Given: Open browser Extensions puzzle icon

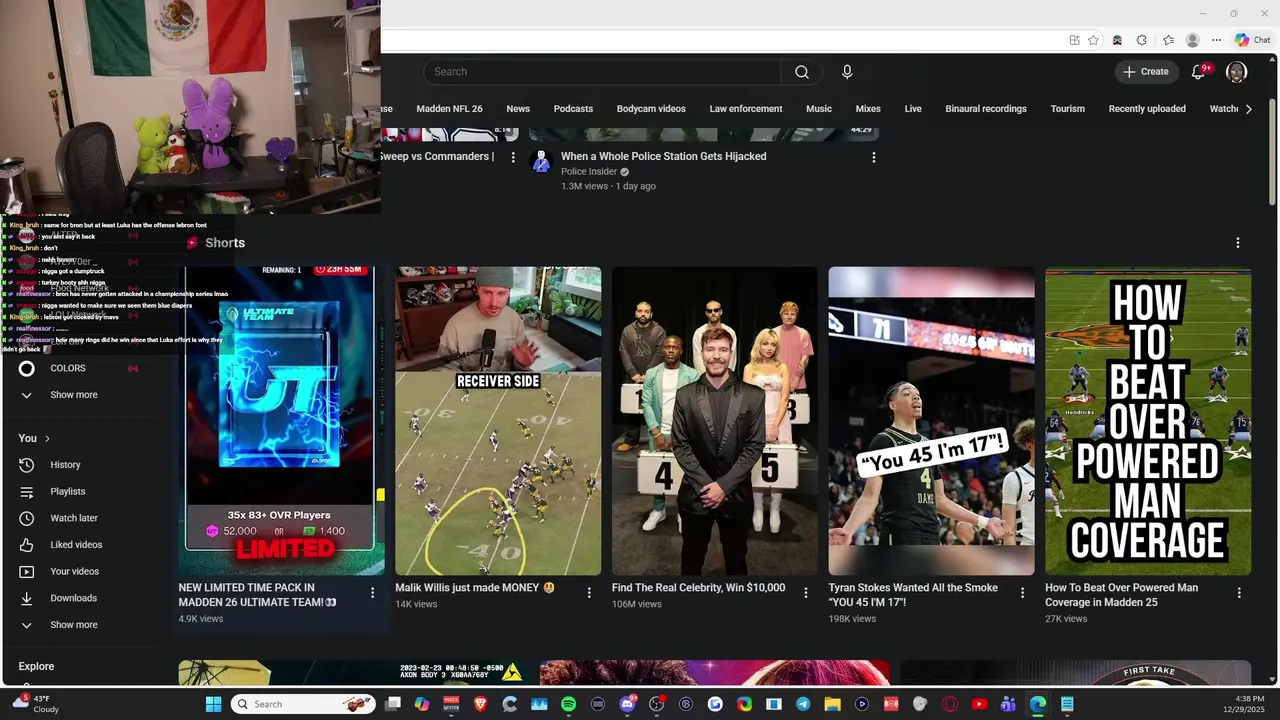Looking at the screenshot, I should click(1142, 40).
